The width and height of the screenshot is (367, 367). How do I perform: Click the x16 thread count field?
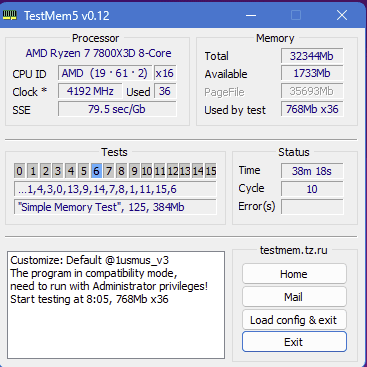coord(165,73)
